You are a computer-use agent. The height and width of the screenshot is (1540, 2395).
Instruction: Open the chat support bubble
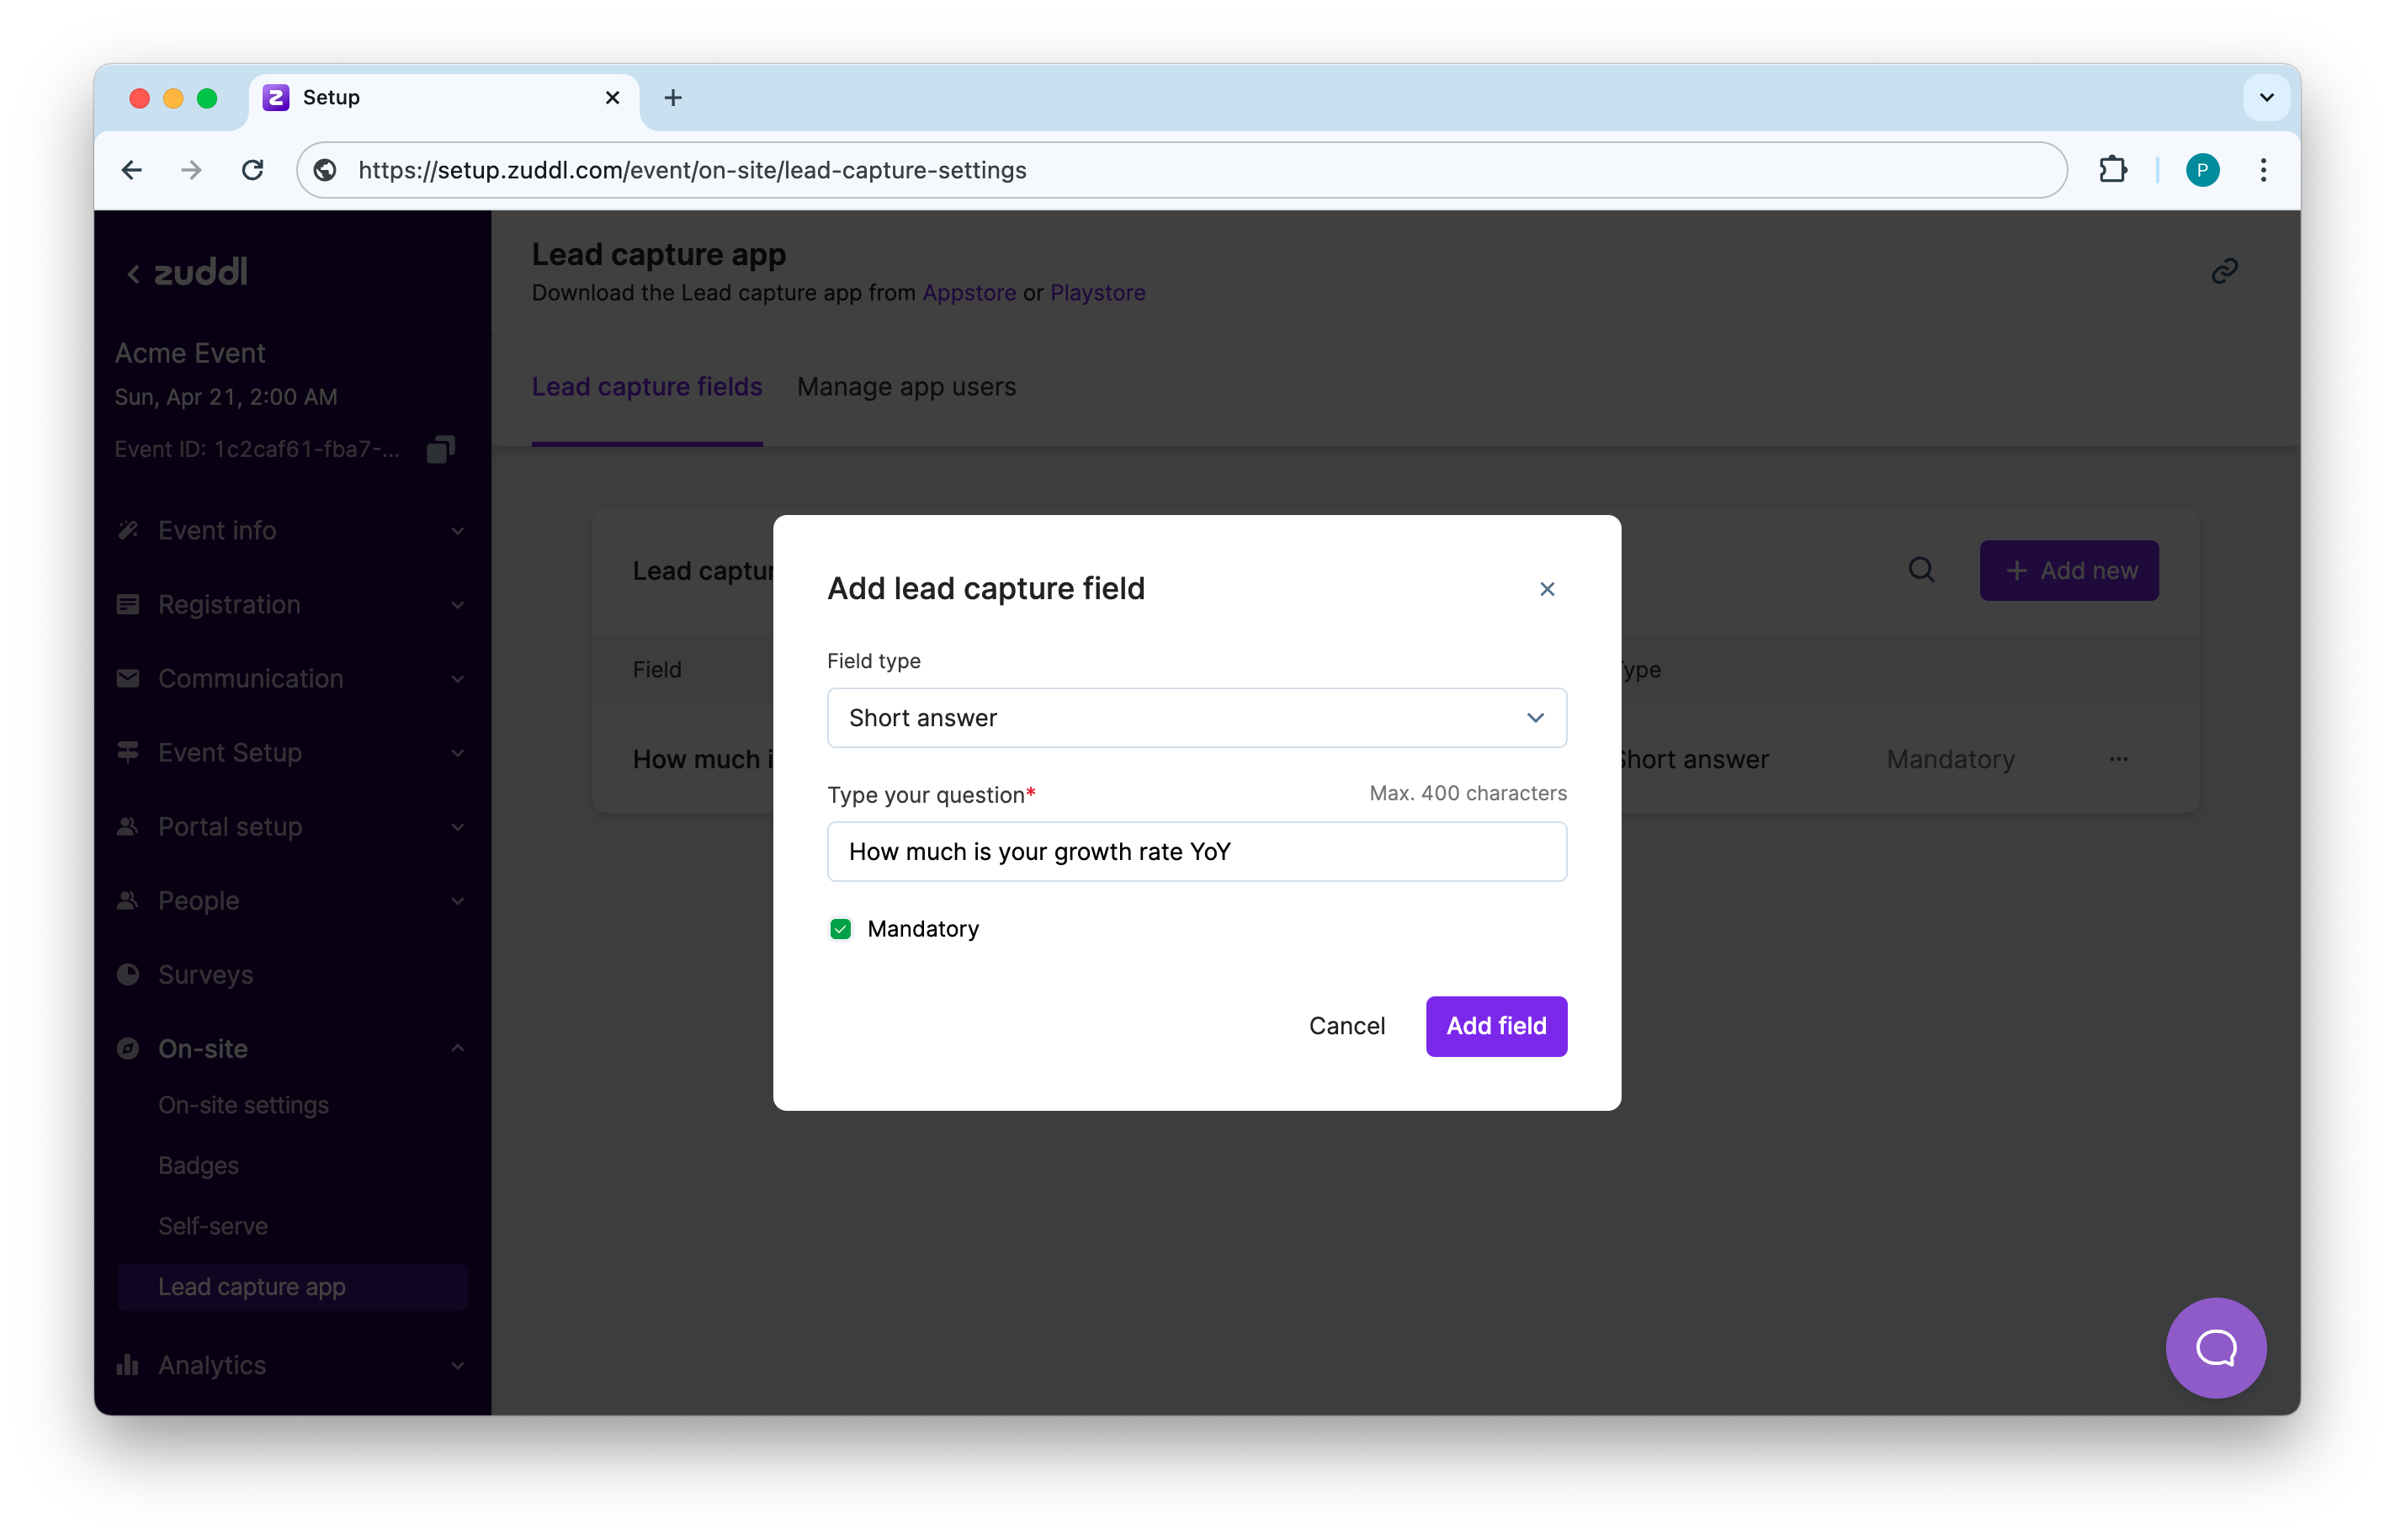(x=2215, y=1347)
